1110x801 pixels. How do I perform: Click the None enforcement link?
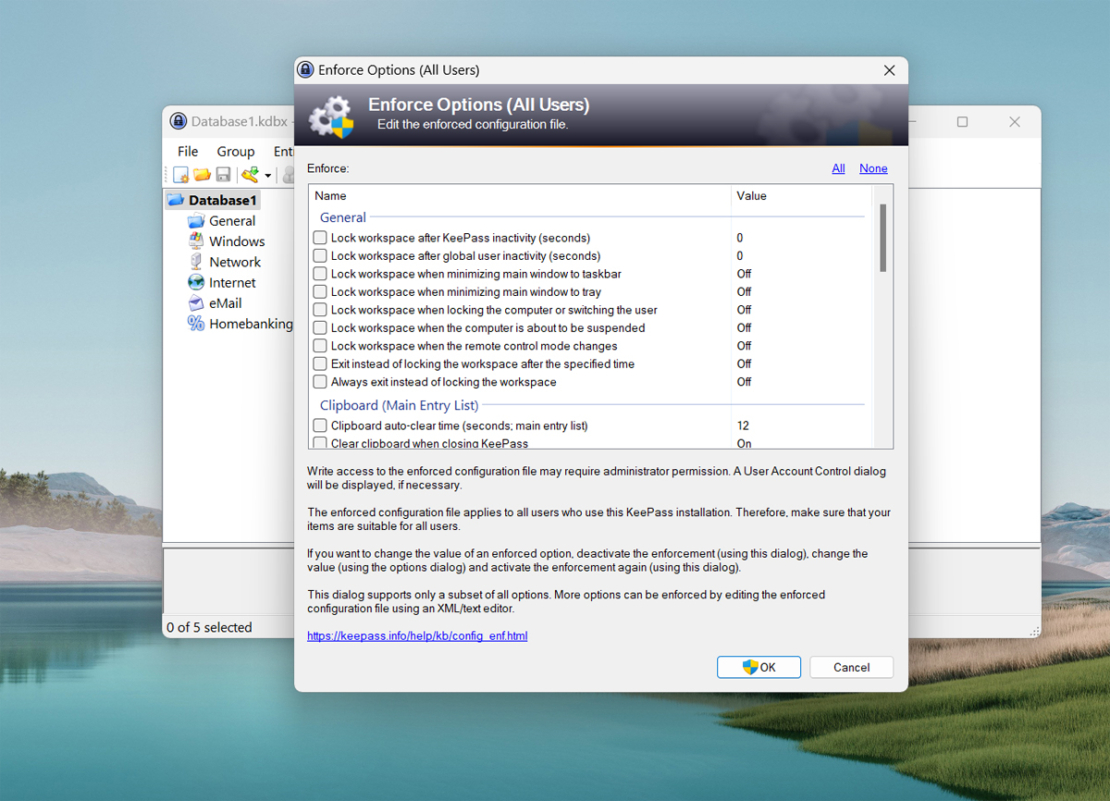(873, 168)
